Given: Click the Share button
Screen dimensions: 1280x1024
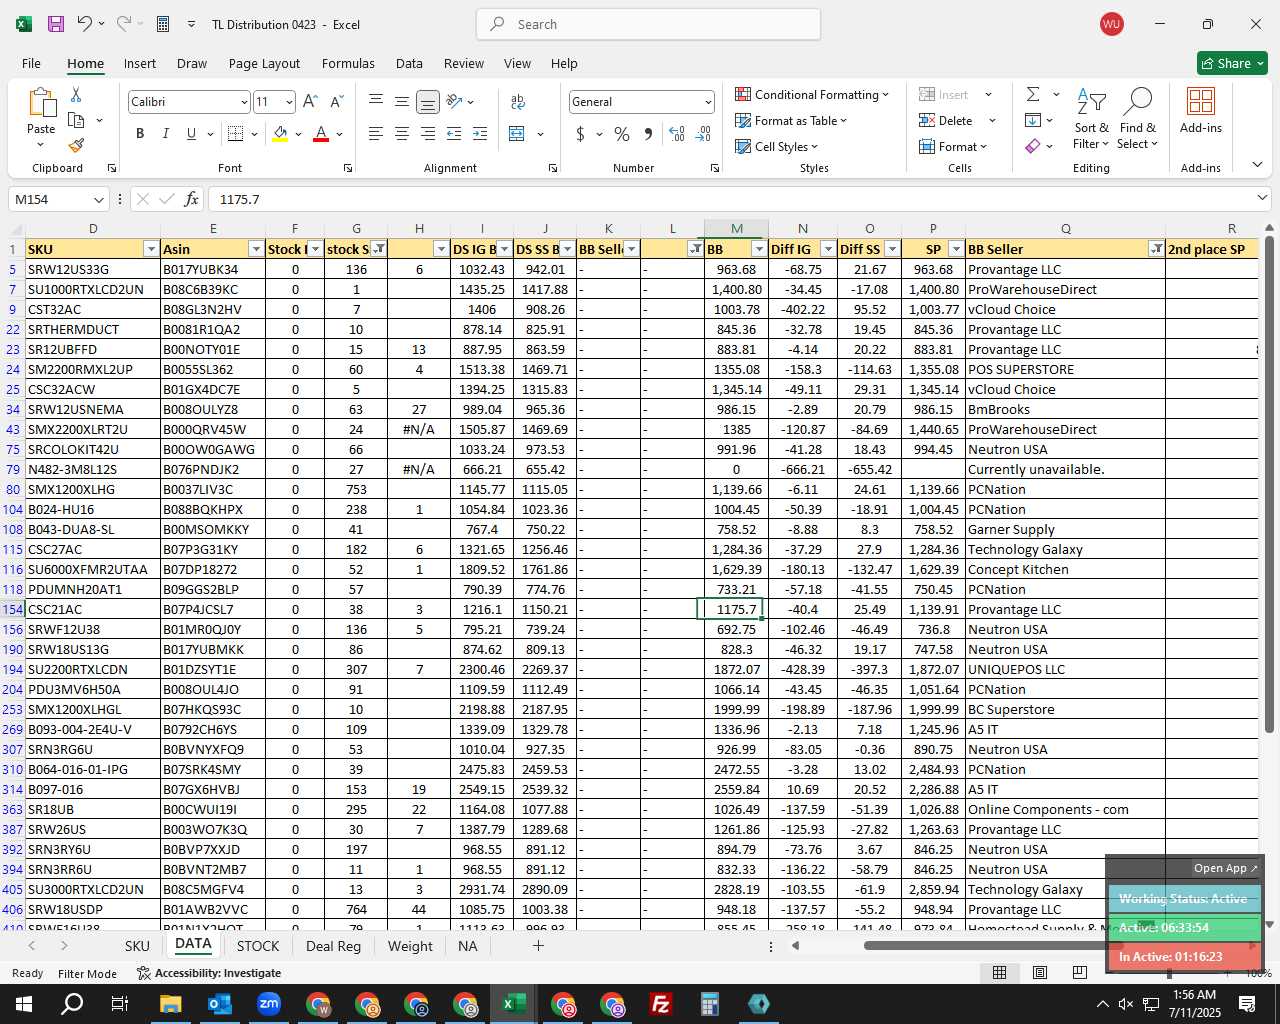Looking at the screenshot, I should tap(1232, 63).
